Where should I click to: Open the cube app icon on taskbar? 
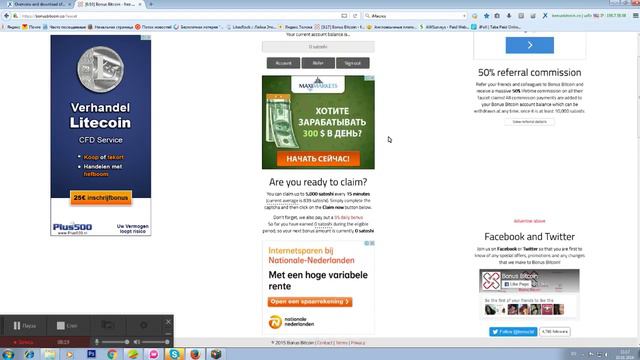[x=216, y=354]
